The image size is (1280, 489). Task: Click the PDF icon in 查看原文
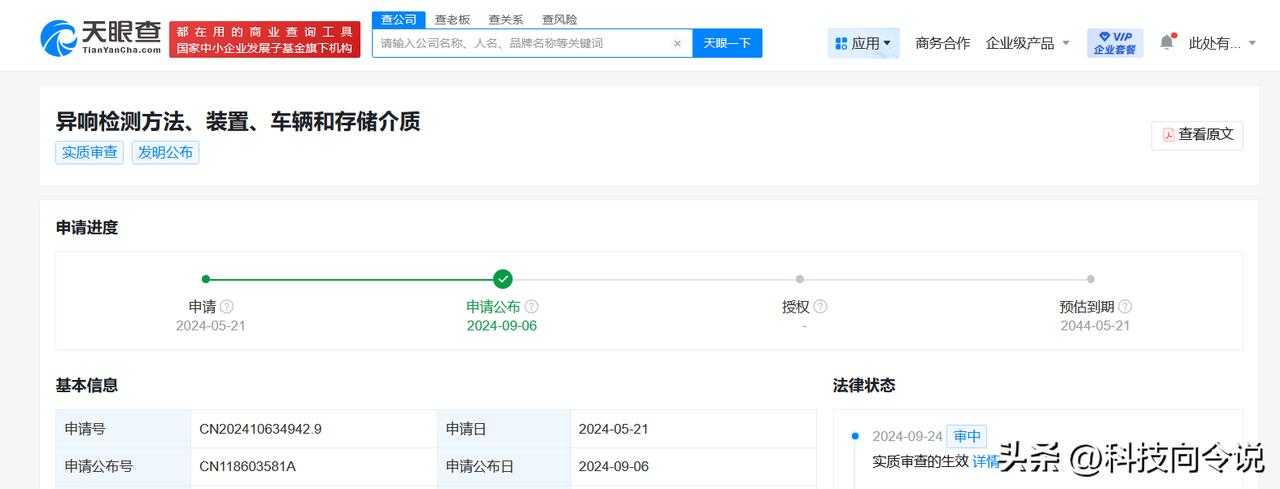(1168, 135)
